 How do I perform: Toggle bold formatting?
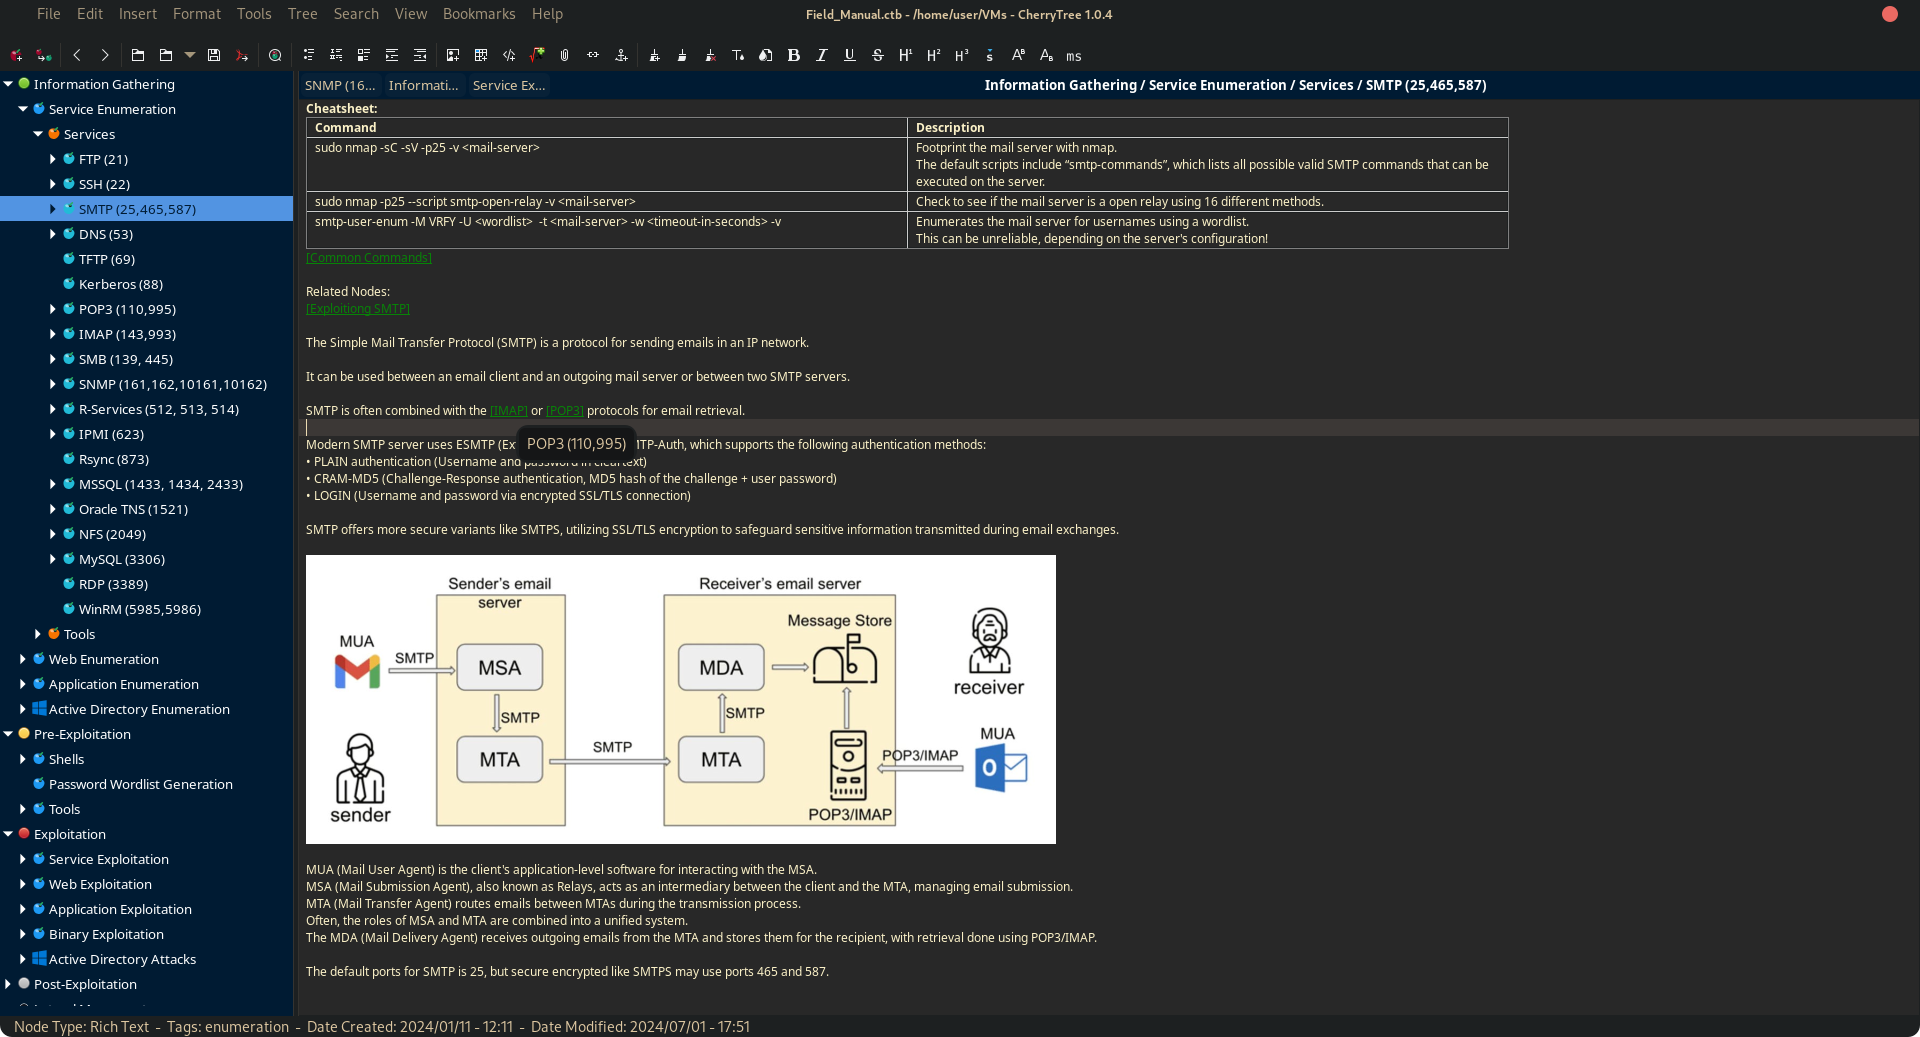coord(794,56)
